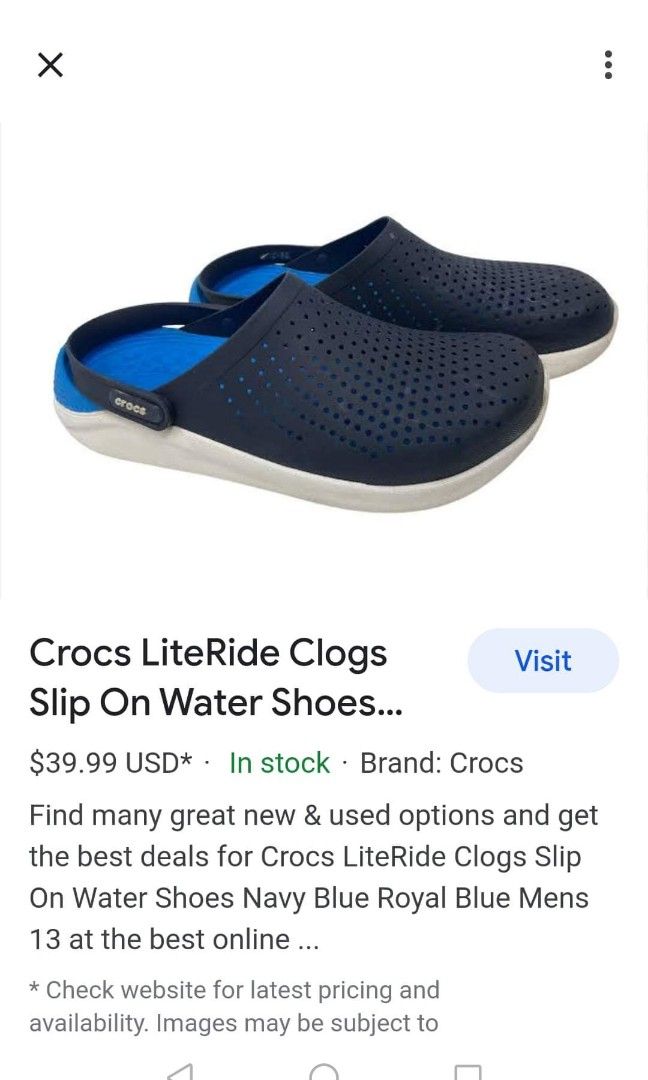
Task: Close the product preview with the X icon
Action: [x=50, y=65]
